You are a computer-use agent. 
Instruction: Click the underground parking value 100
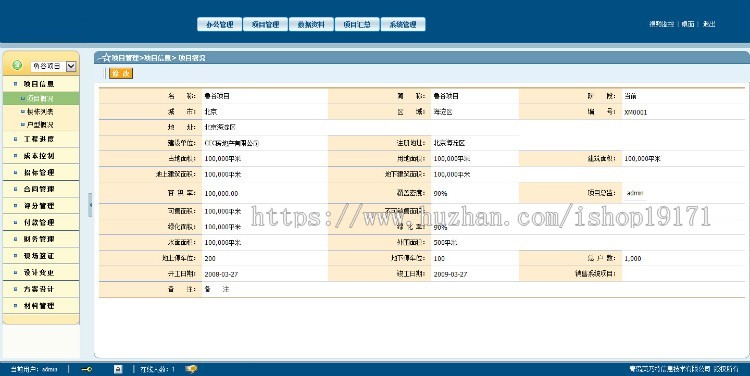[x=439, y=258]
